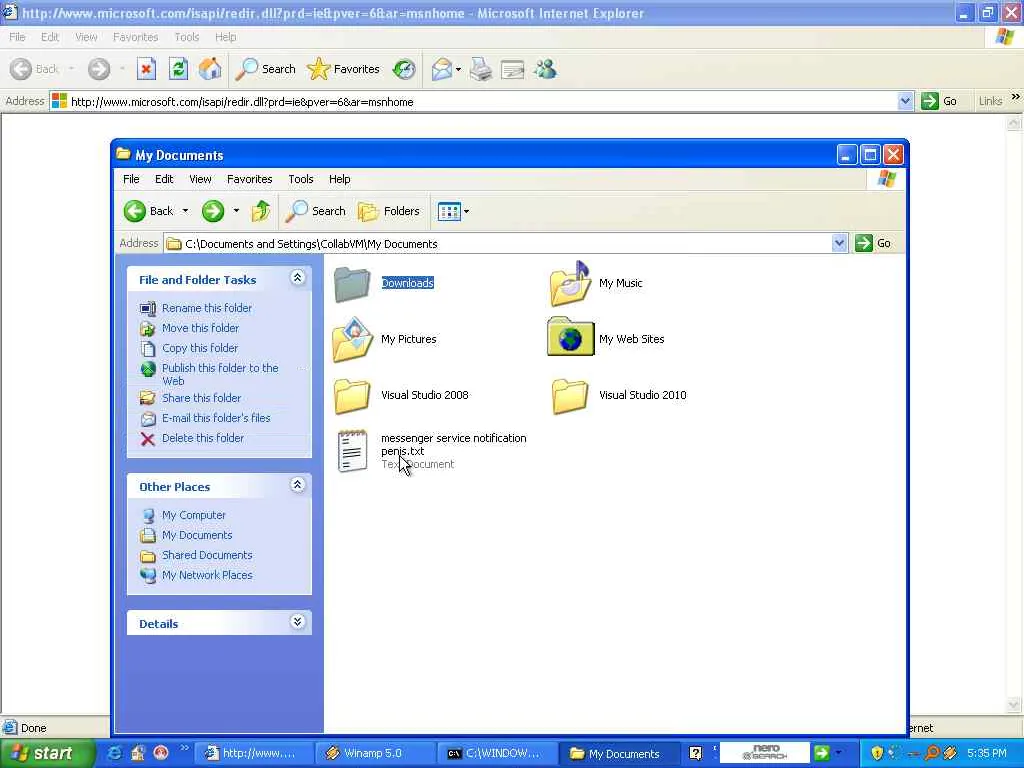Click E-mail this folder's files
Viewport: 1024px width, 768px height.
(x=216, y=418)
